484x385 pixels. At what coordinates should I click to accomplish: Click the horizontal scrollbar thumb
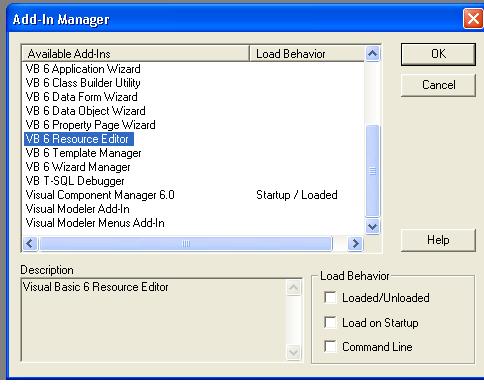(186, 243)
